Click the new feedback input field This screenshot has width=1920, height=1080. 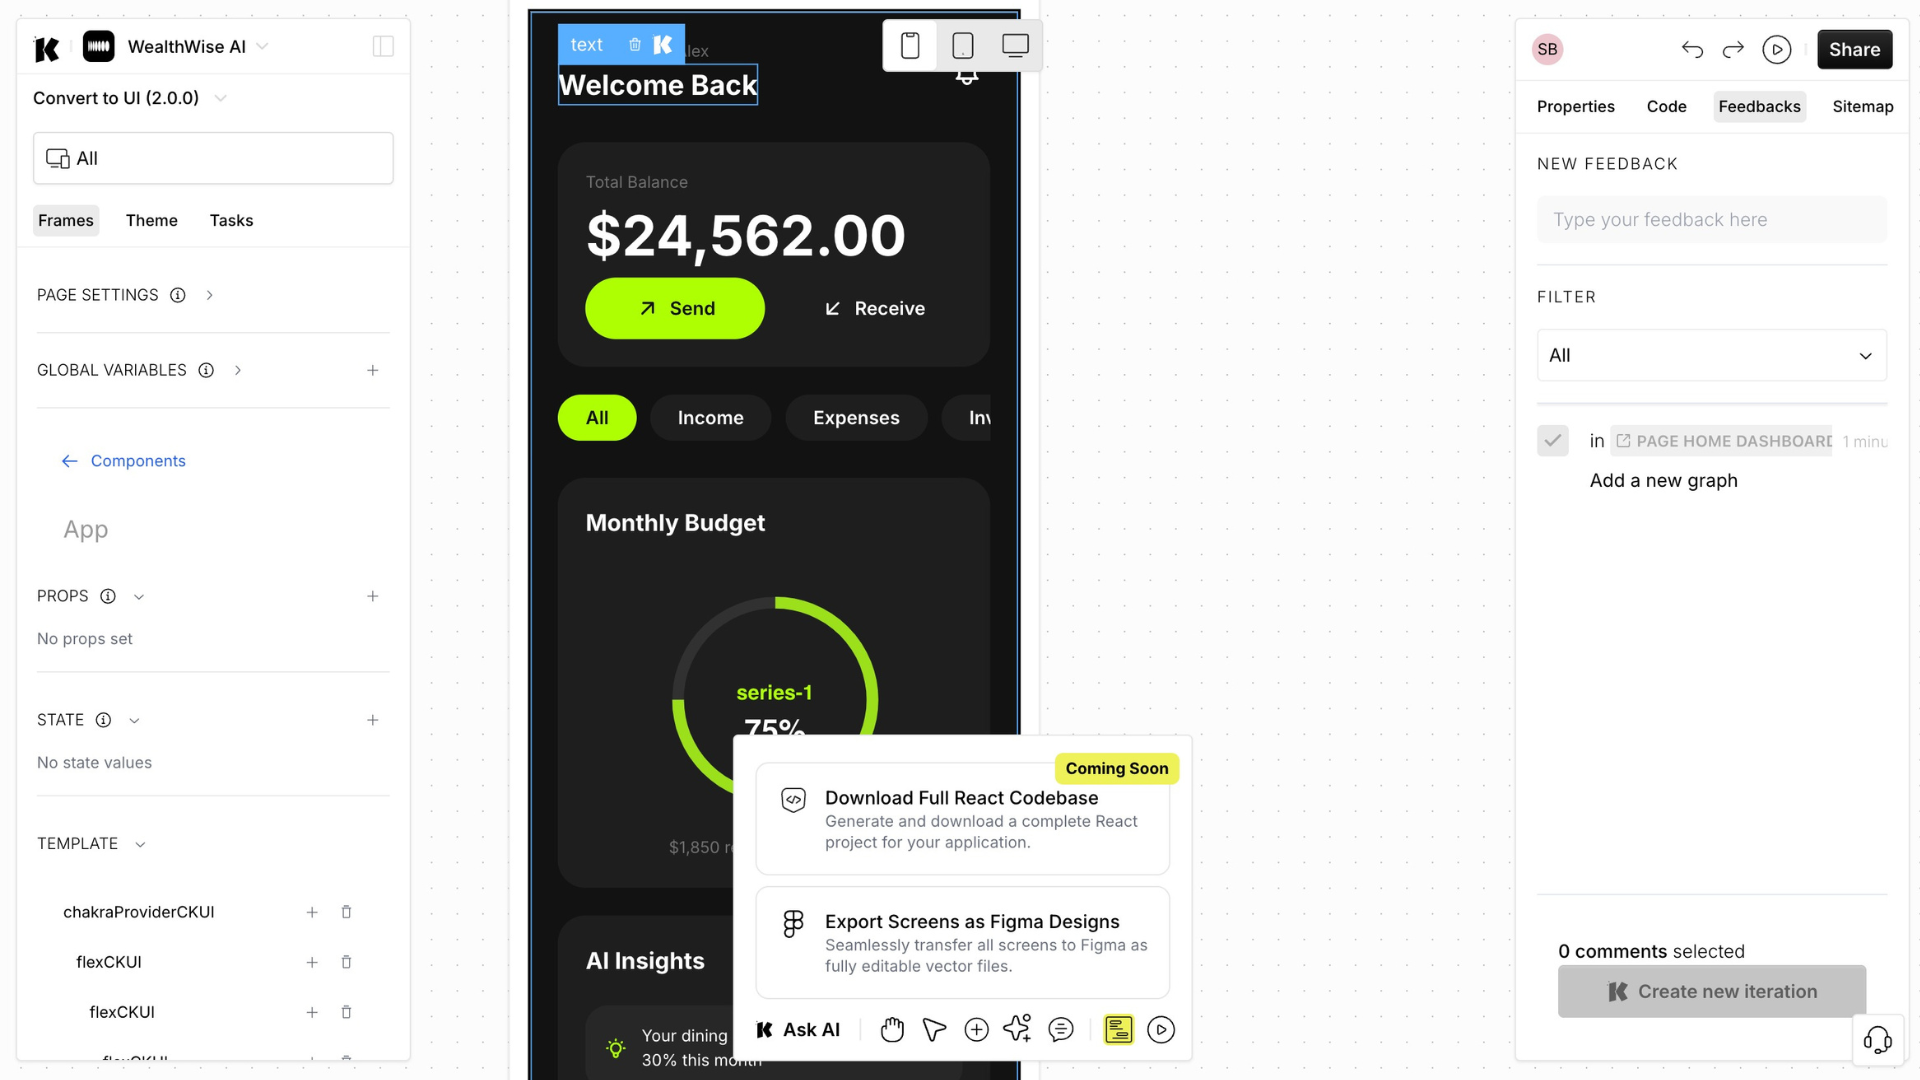coord(1712,219)
